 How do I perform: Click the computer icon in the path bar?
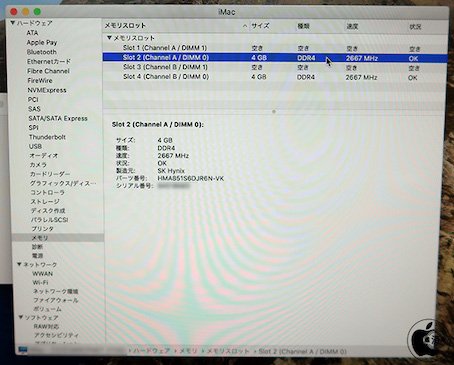[23, 350]
